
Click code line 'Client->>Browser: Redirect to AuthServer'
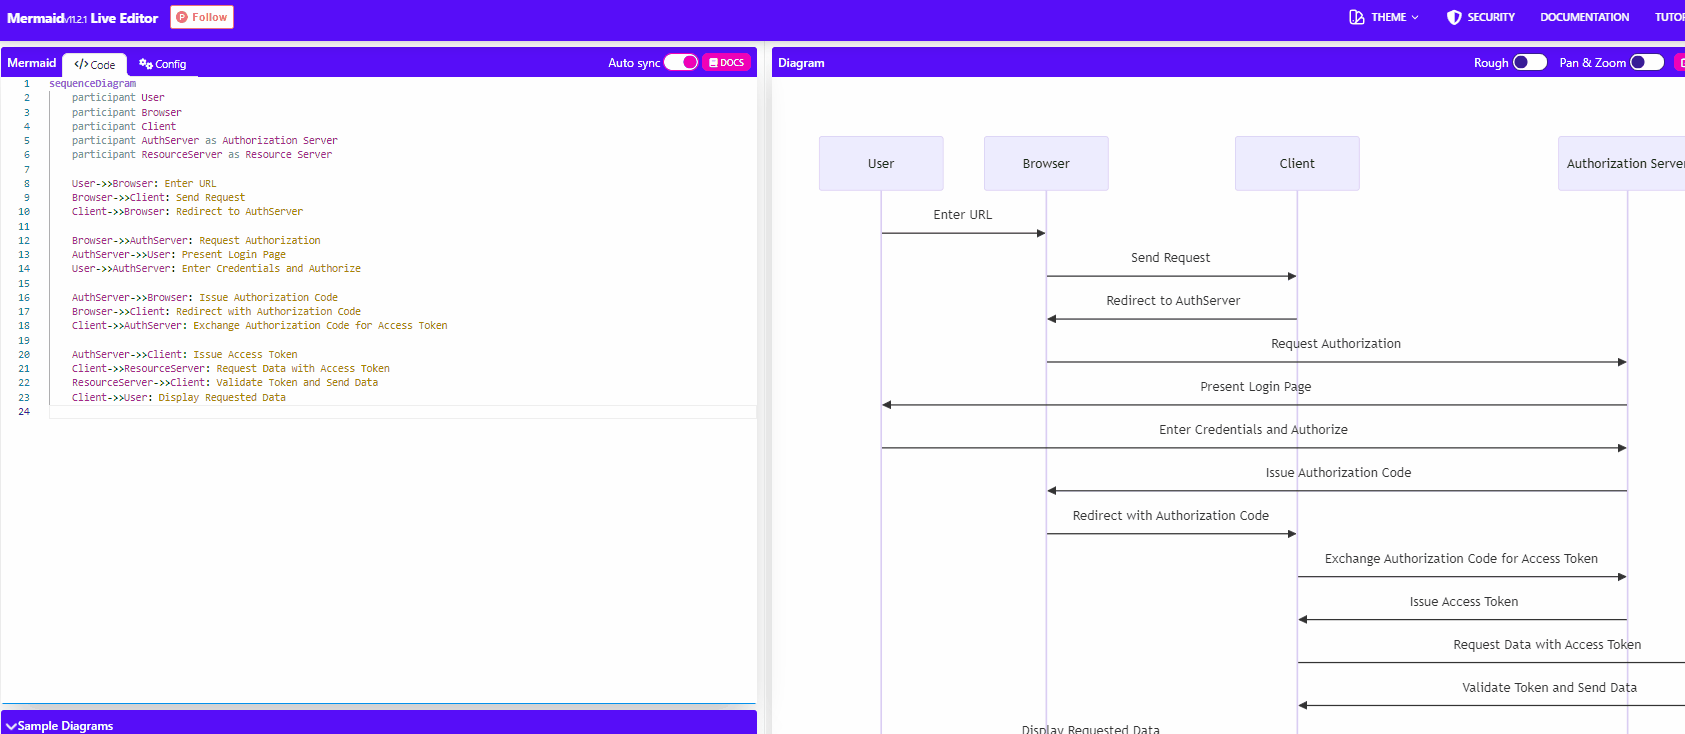click(x=187, y=212)
